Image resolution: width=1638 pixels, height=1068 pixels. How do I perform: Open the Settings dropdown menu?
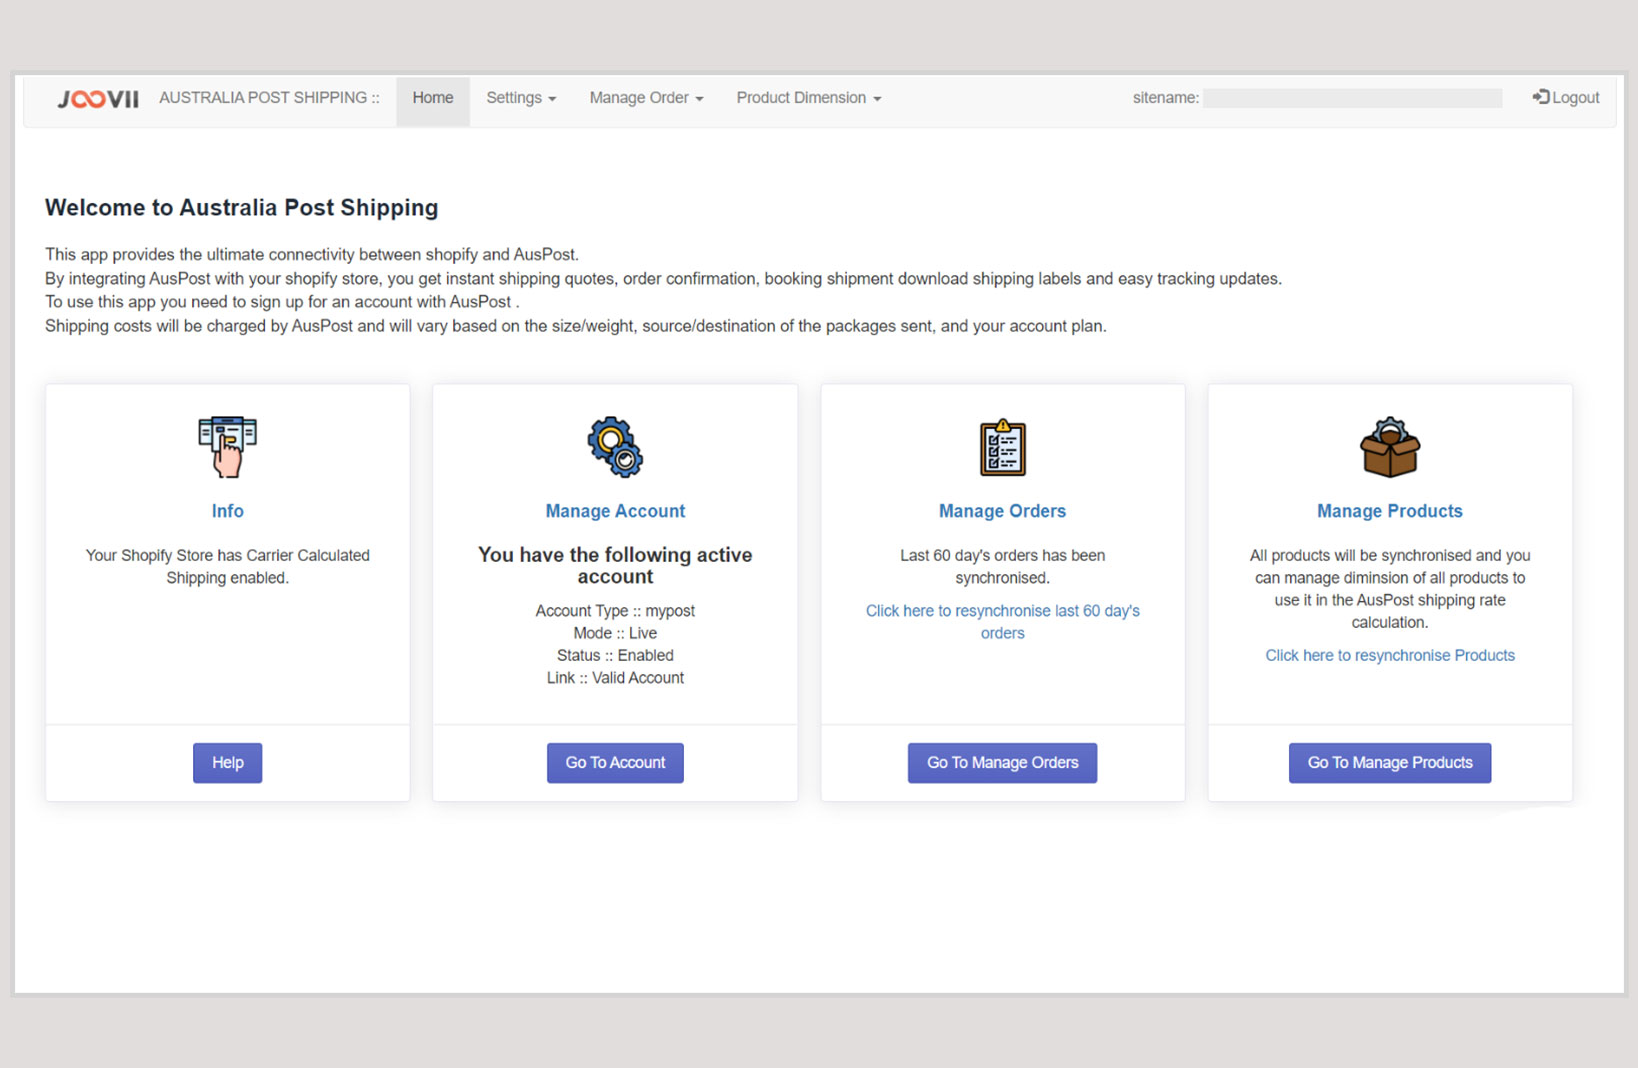click(520, 98)
